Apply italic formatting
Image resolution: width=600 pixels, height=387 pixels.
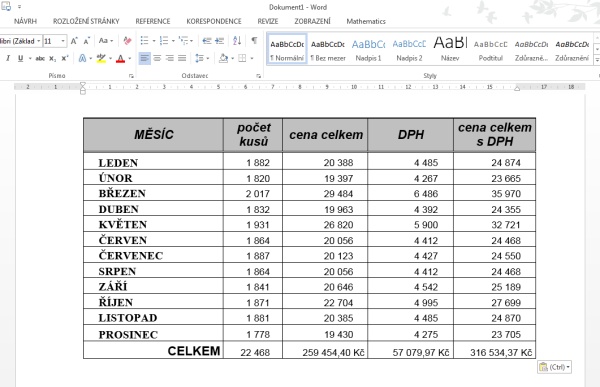(8, 58)
